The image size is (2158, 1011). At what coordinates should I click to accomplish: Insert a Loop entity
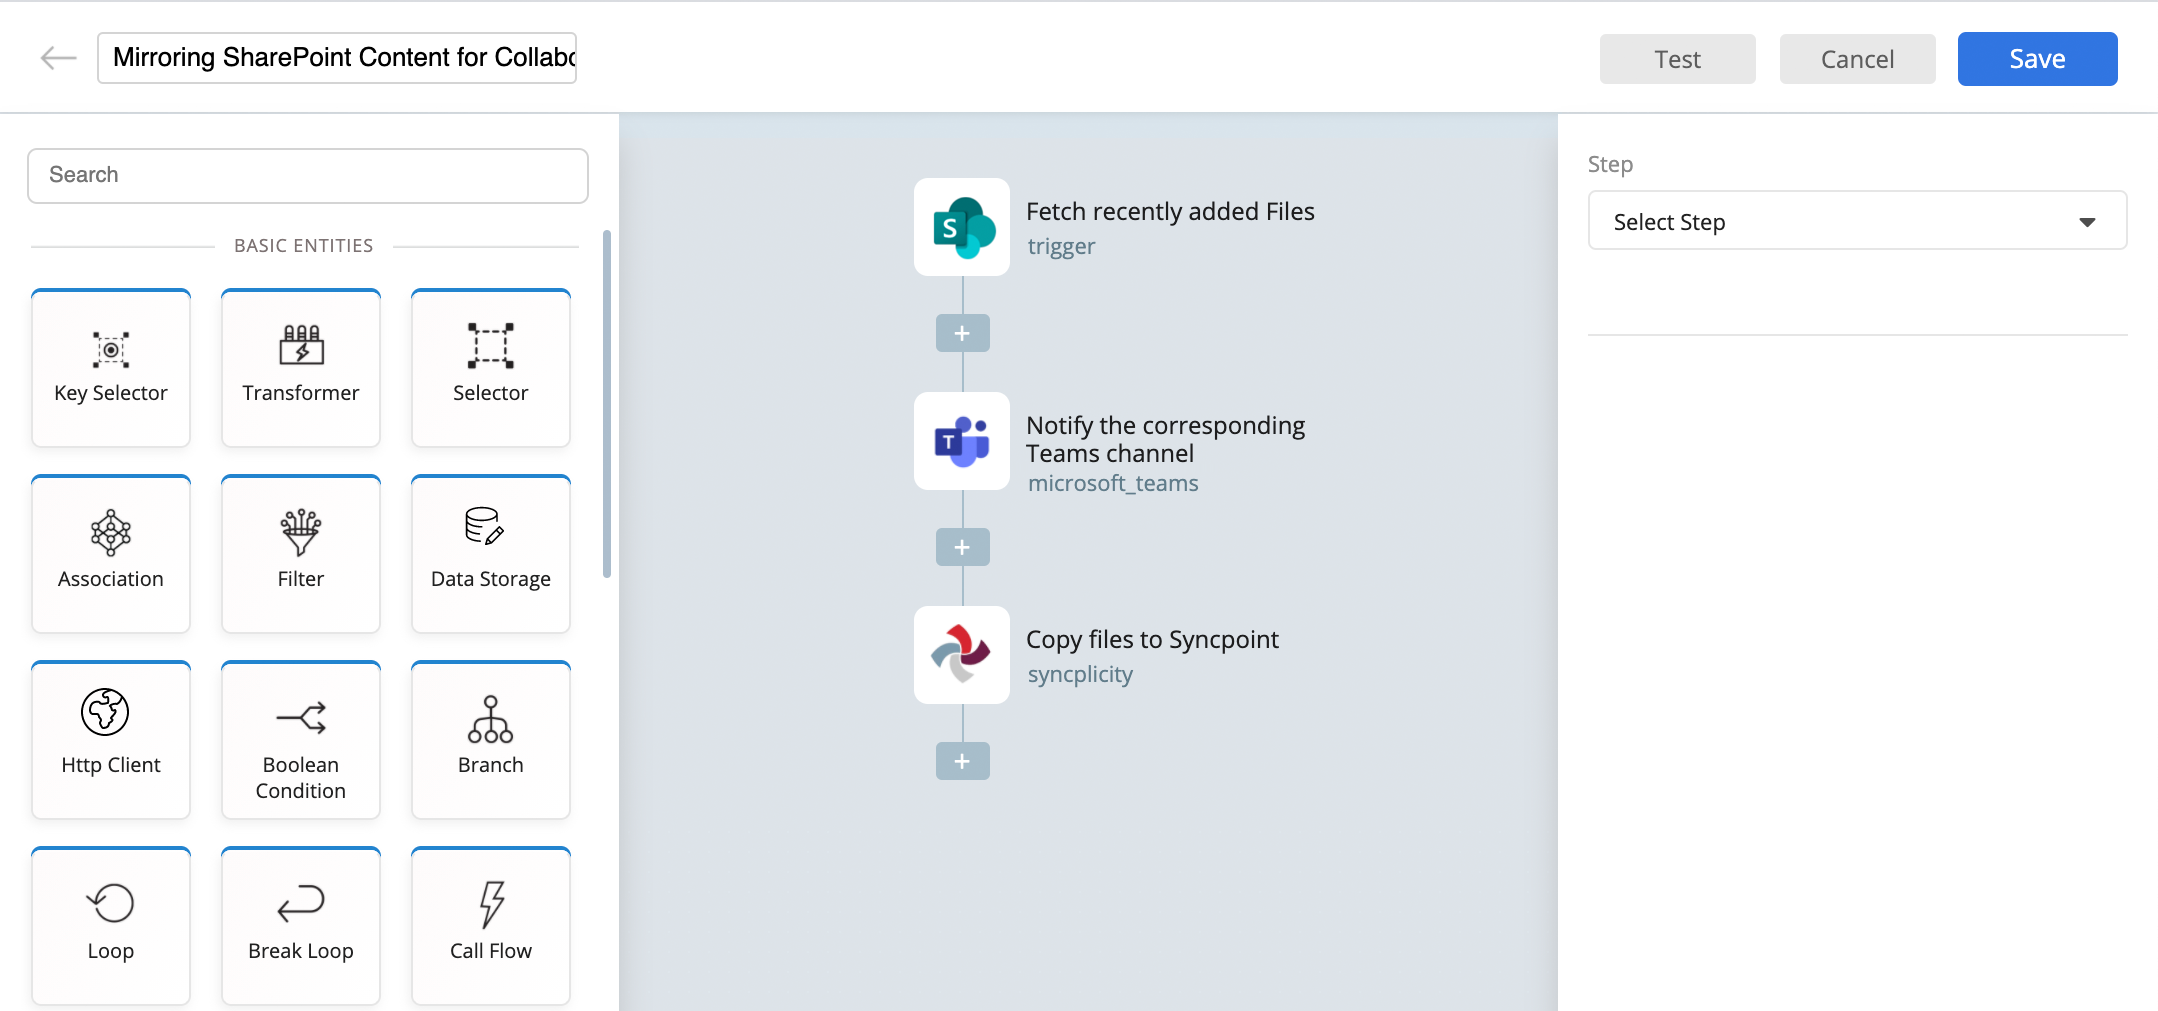point(111,926)
